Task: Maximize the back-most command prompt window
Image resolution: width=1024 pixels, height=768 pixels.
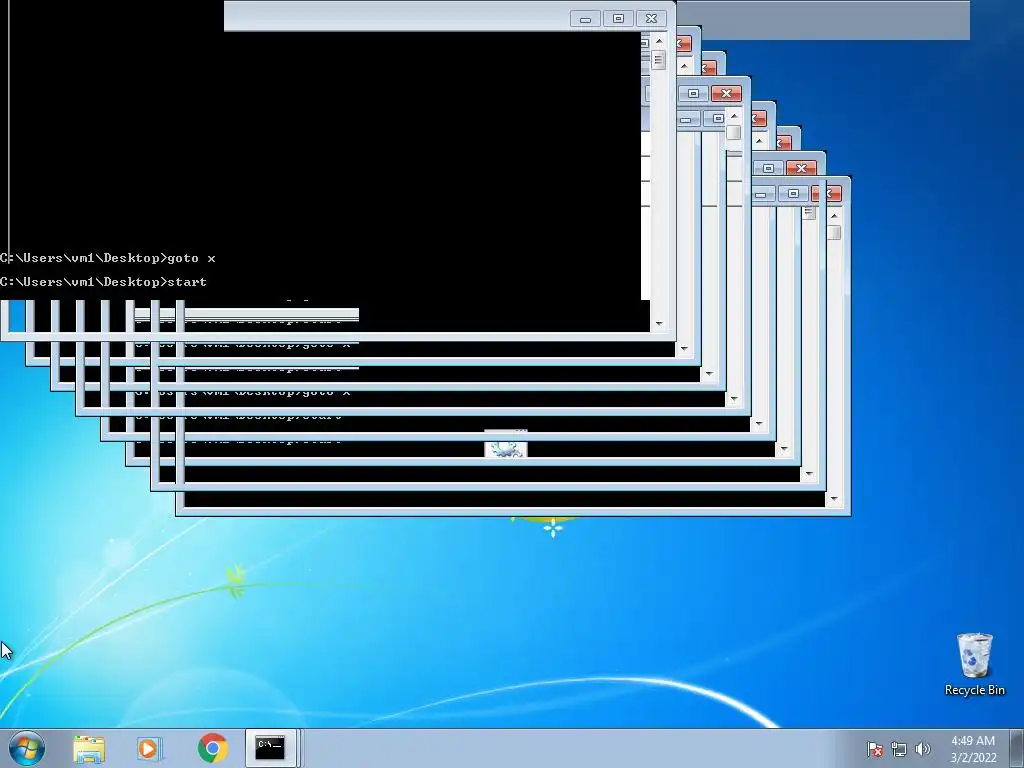Action: (x=793, y=193)
